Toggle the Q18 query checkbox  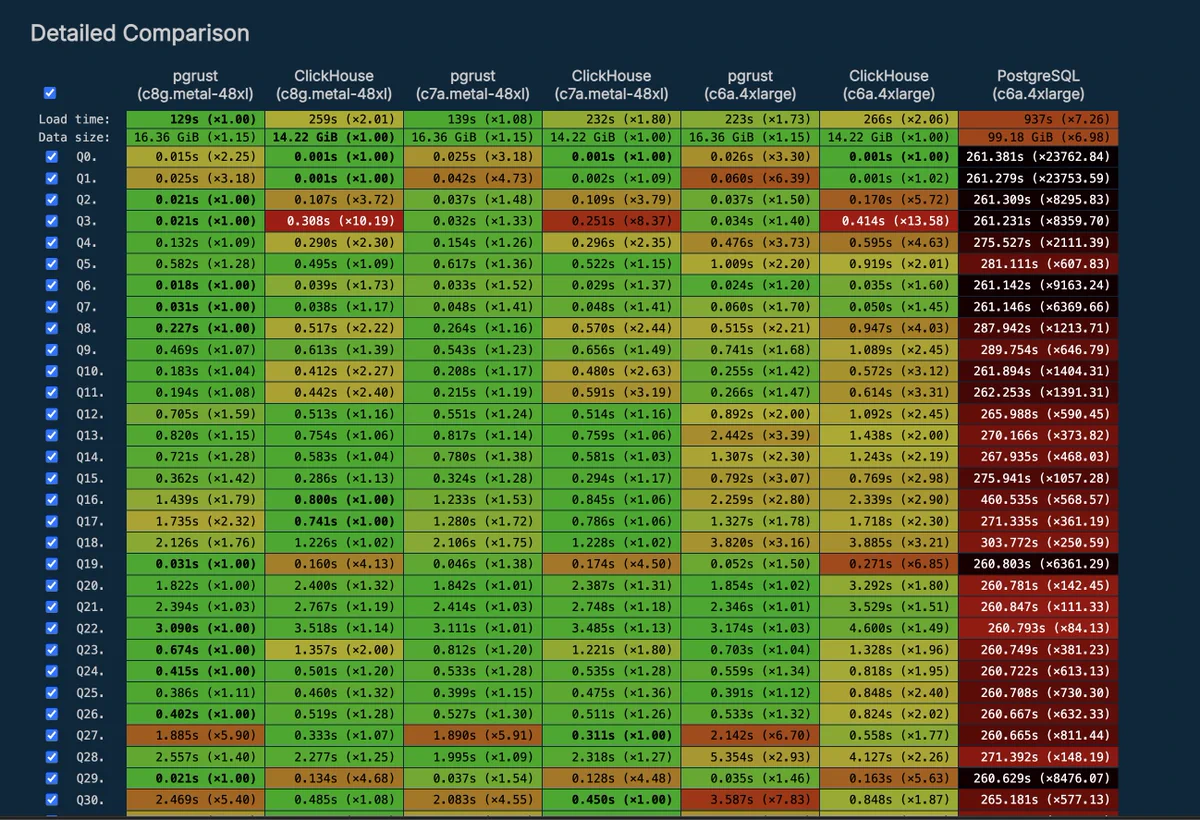tap(51, 542)
